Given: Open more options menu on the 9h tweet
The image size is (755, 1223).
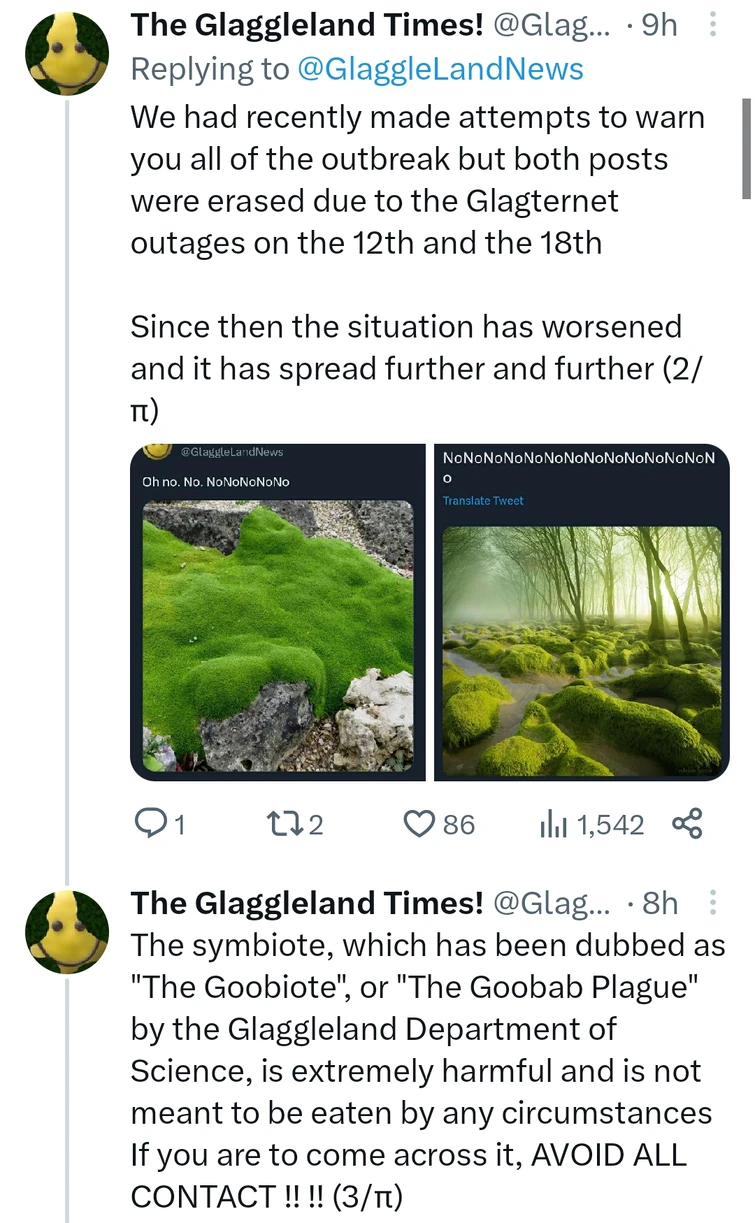Looking at the screenshot, I should coord(713,24).
